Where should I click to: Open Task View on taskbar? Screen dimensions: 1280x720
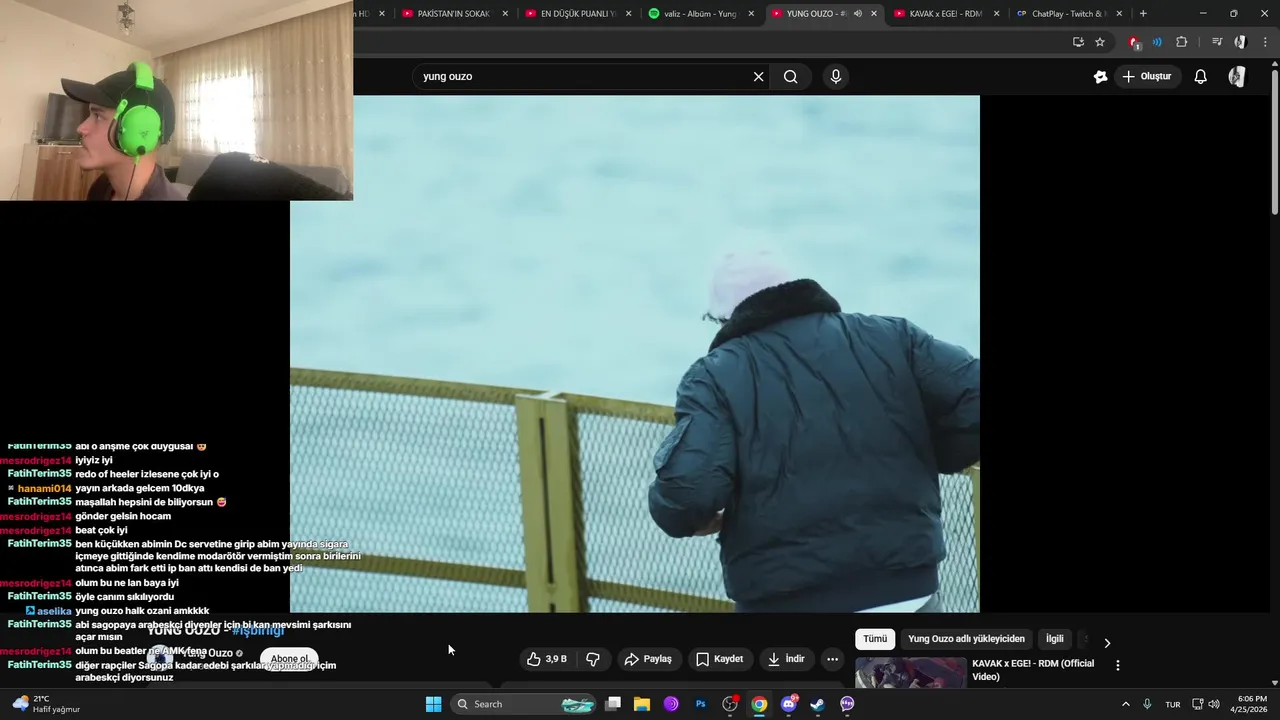[x=613, y=704]
